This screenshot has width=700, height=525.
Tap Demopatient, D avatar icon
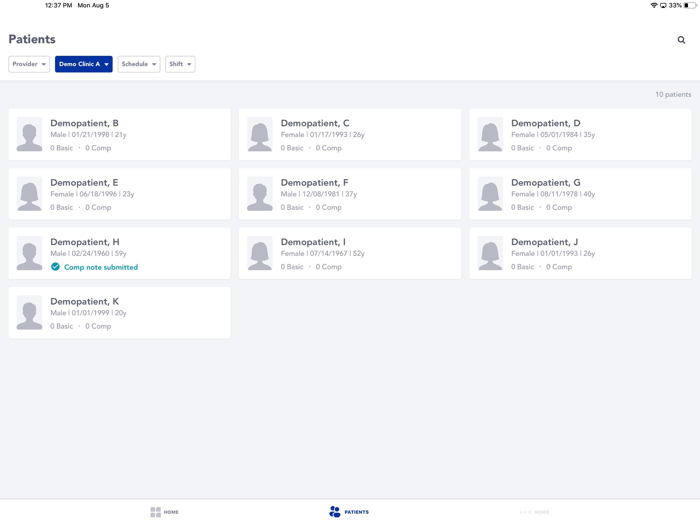(490, 134)
